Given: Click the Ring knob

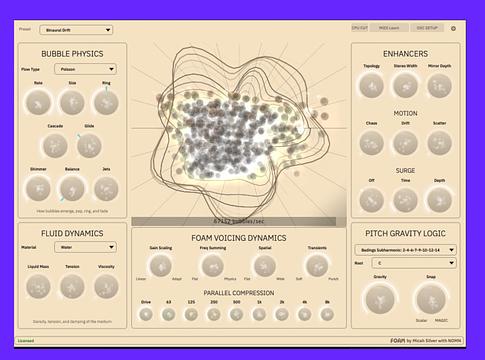Looking at the screenshot, I should (x=106, y=103).
